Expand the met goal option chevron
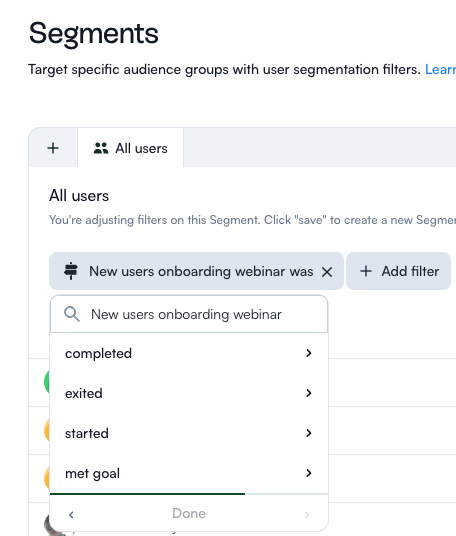The height and width of the screenshot is (536, 456). pos(309,473)
